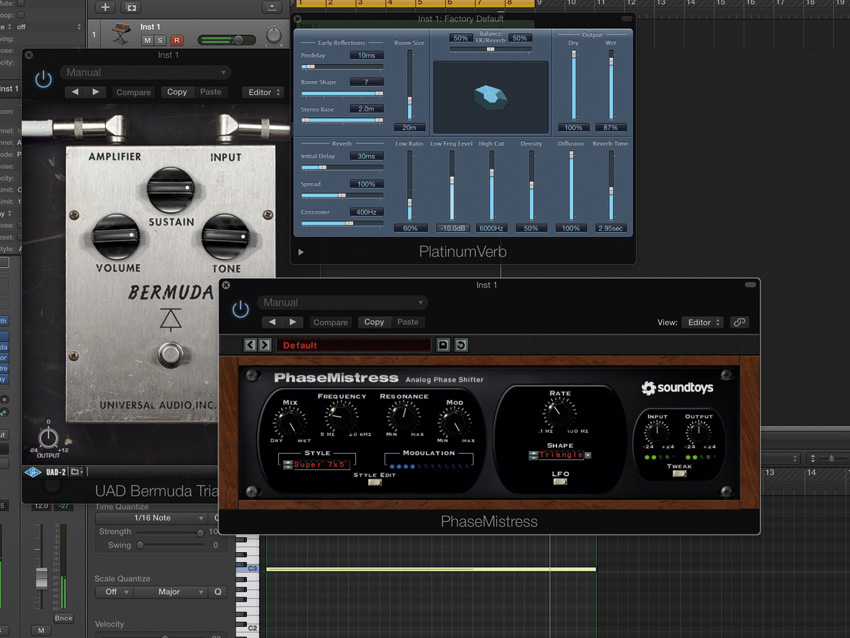
Task: Click the Resonance knob on PhaseMistress
Action: (404, 416)
